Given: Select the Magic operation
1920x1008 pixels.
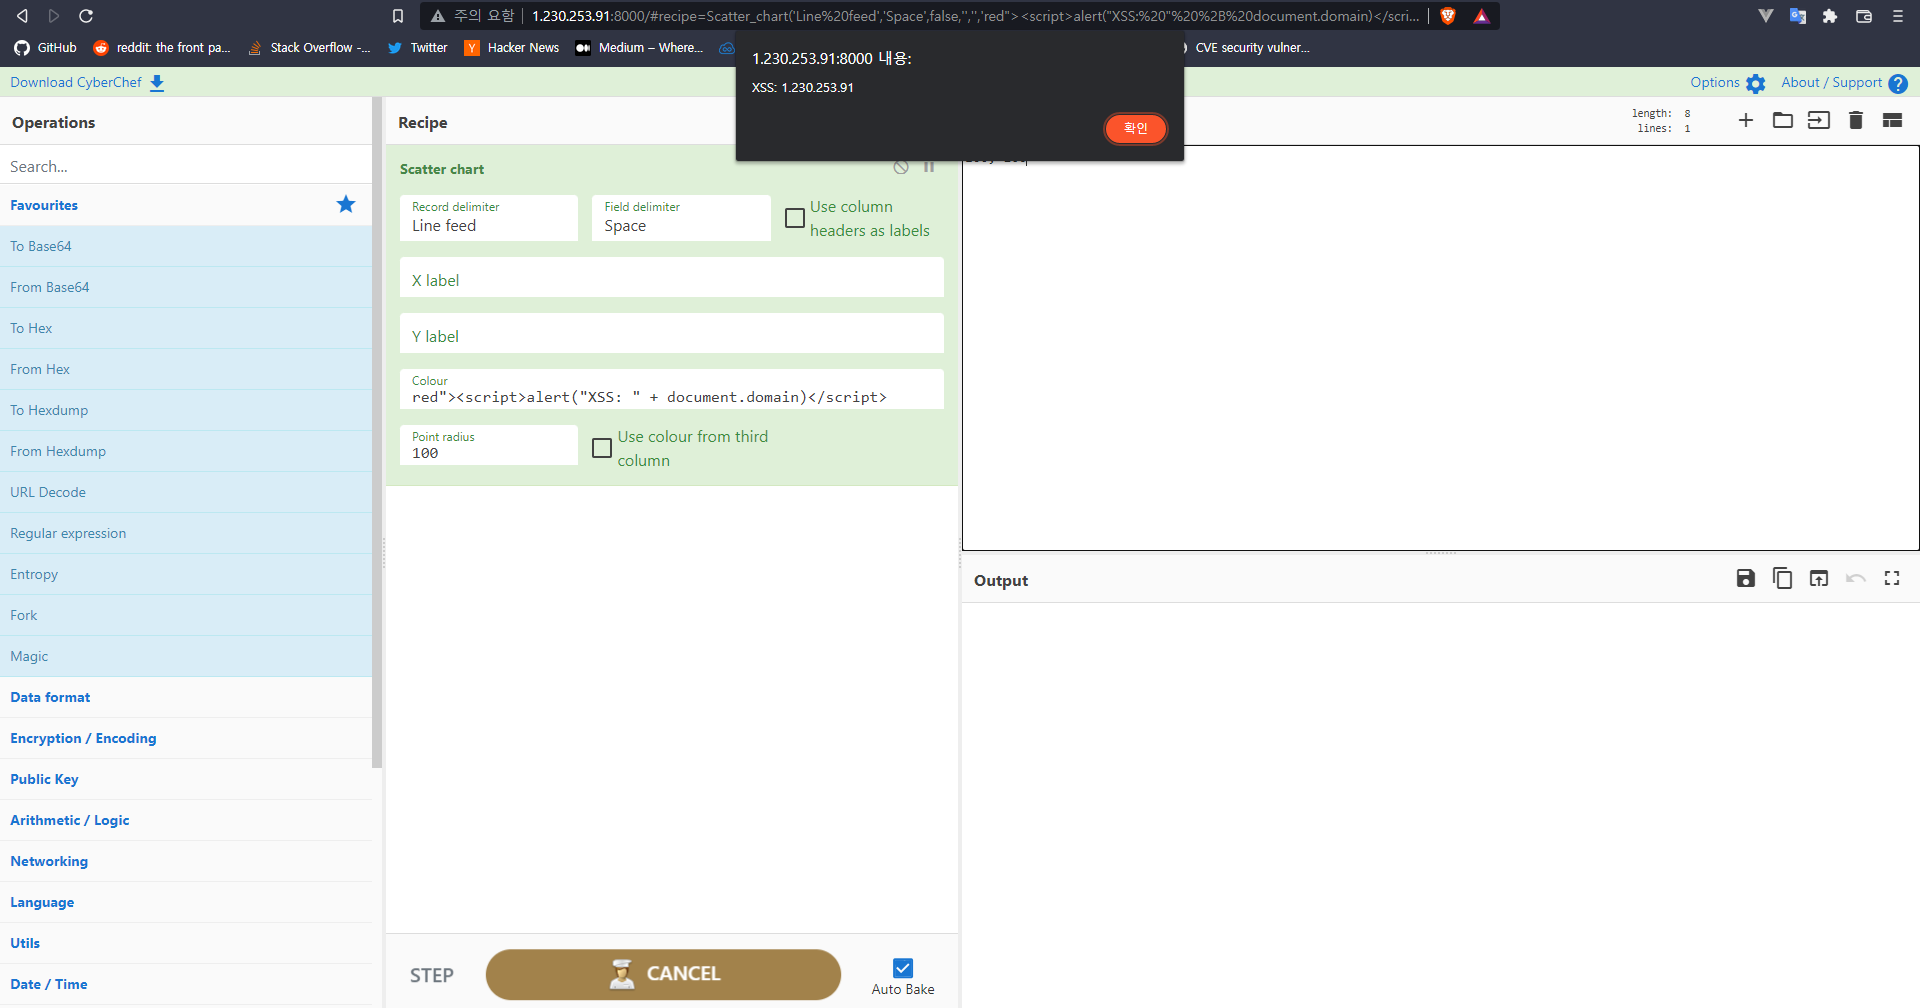Looking at the screenshot, I should point(186,656).
